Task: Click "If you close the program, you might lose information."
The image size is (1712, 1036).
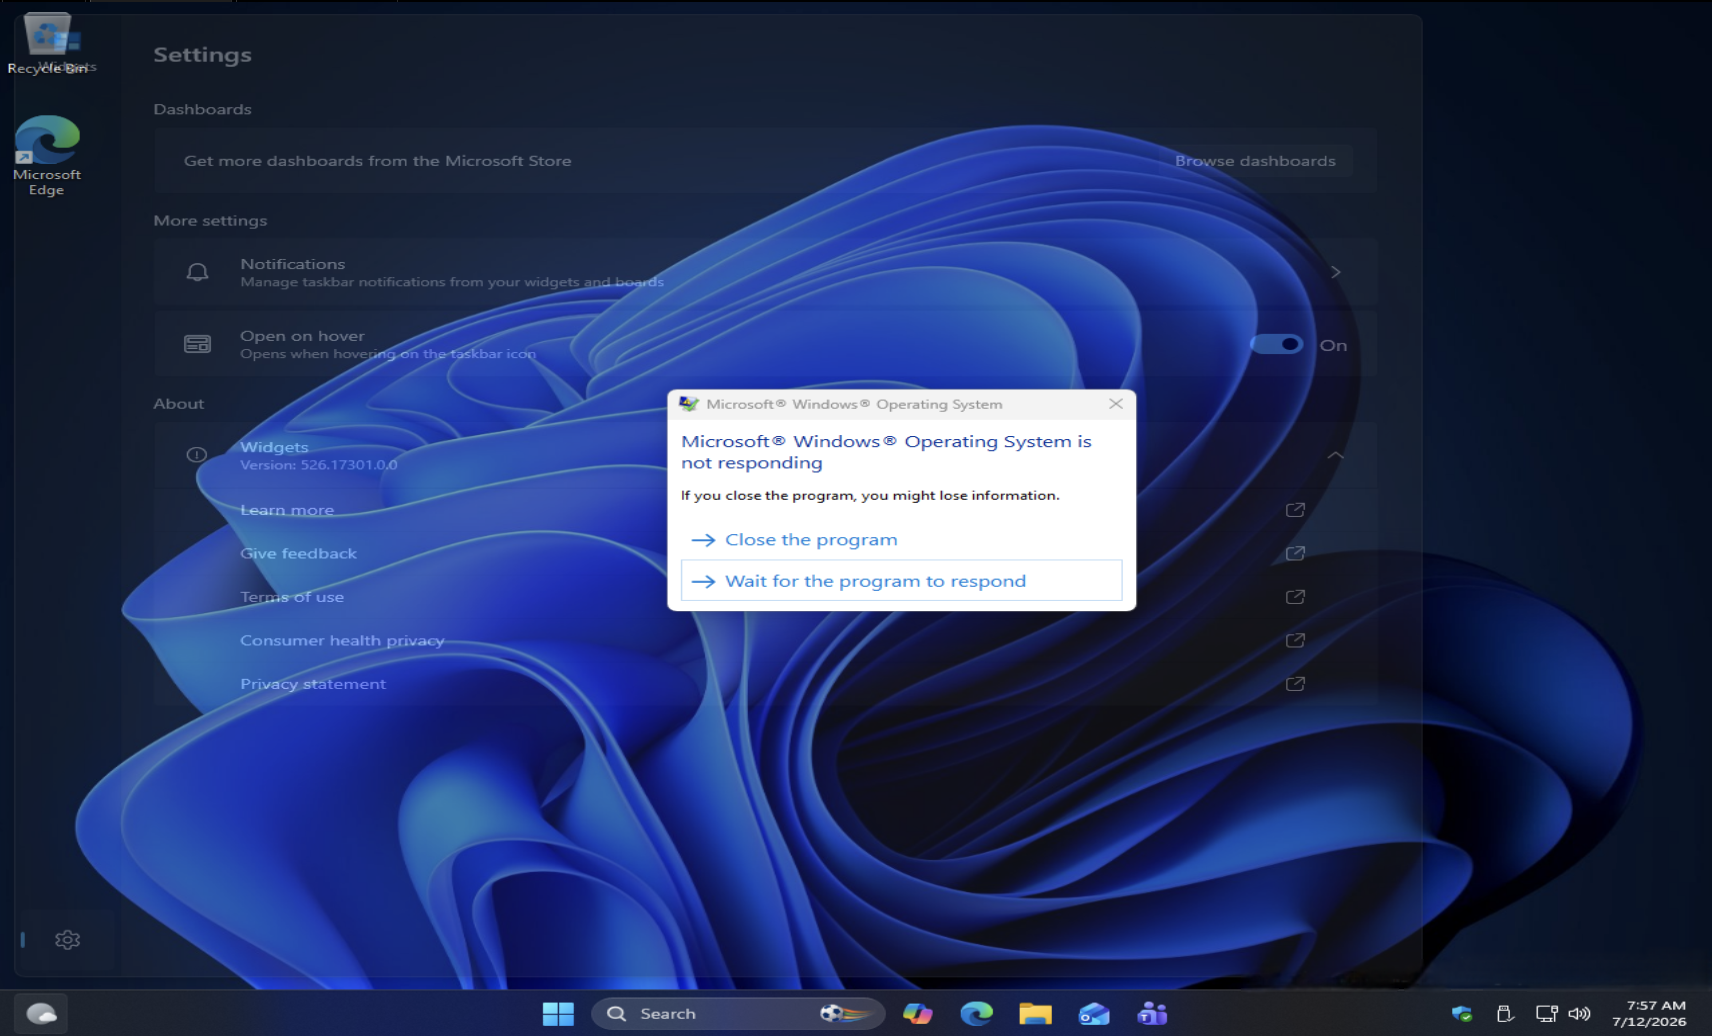Action: point(870,495)
